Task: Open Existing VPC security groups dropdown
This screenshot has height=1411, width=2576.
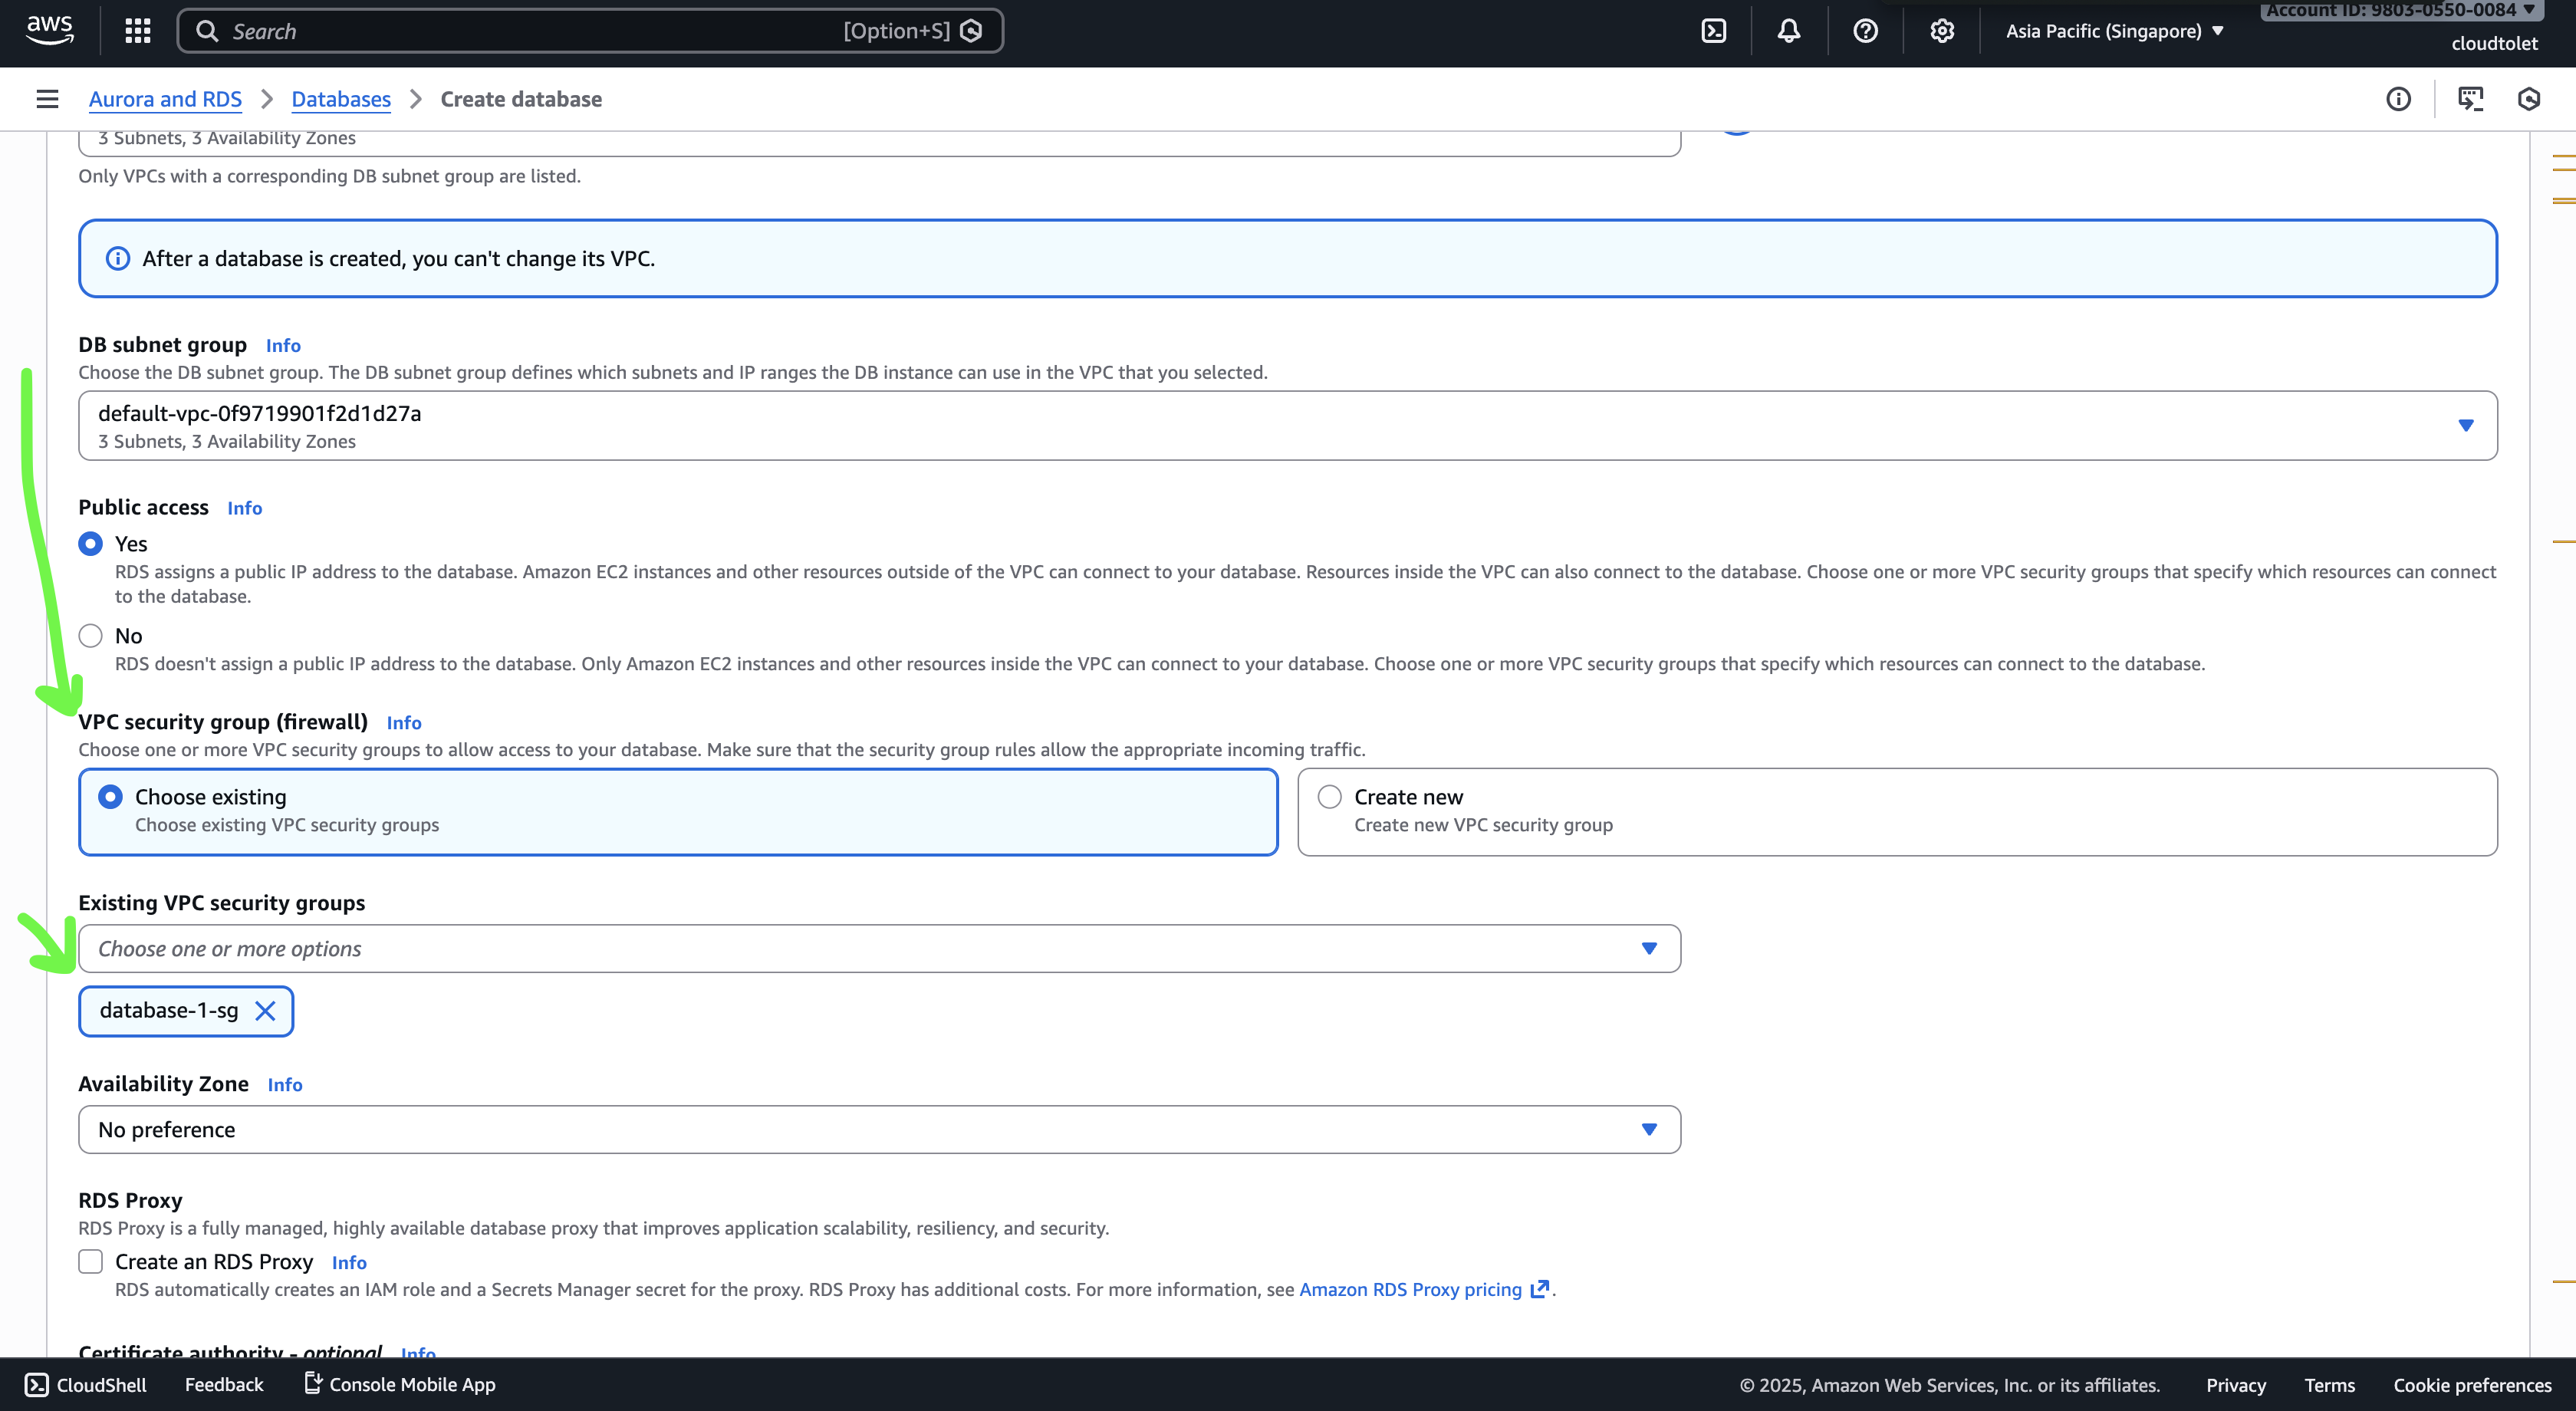Action: [878, 949]
